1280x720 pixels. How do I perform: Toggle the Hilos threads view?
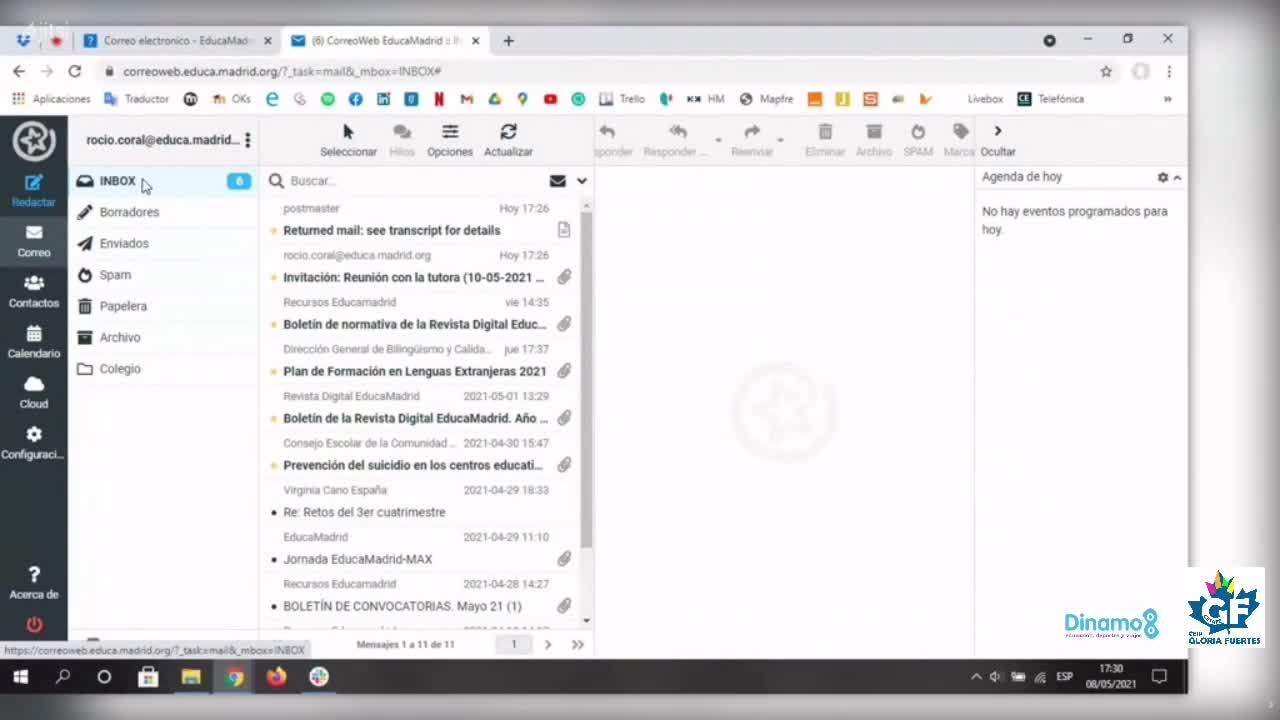(x=402, y=140)
